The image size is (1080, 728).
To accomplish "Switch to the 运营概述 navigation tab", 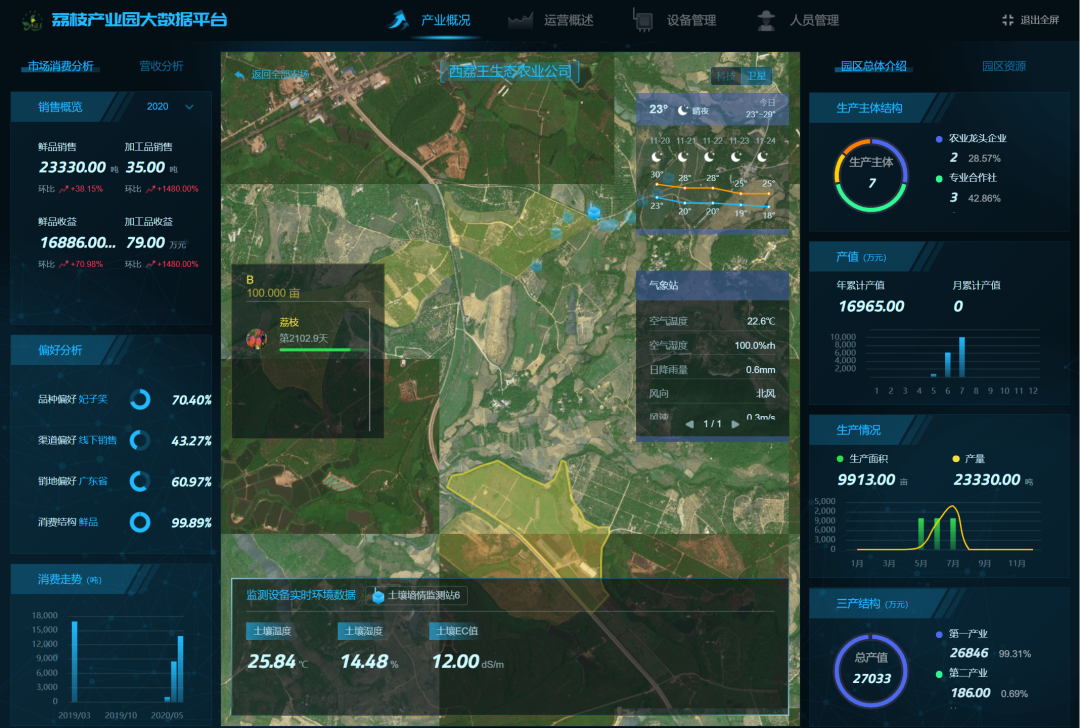I will [552, 20].
